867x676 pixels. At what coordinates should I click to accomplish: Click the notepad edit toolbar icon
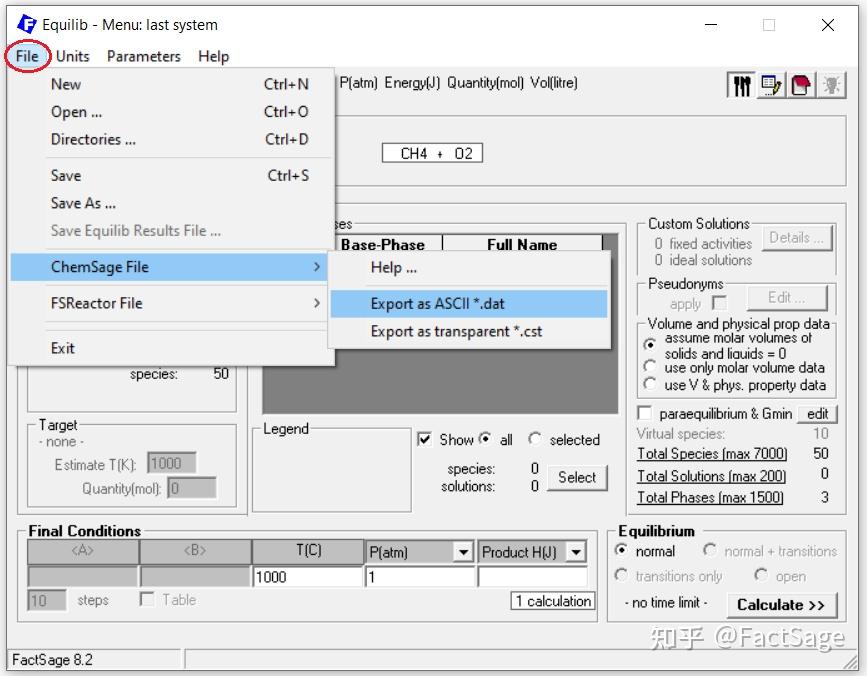(x=771, y=86)
